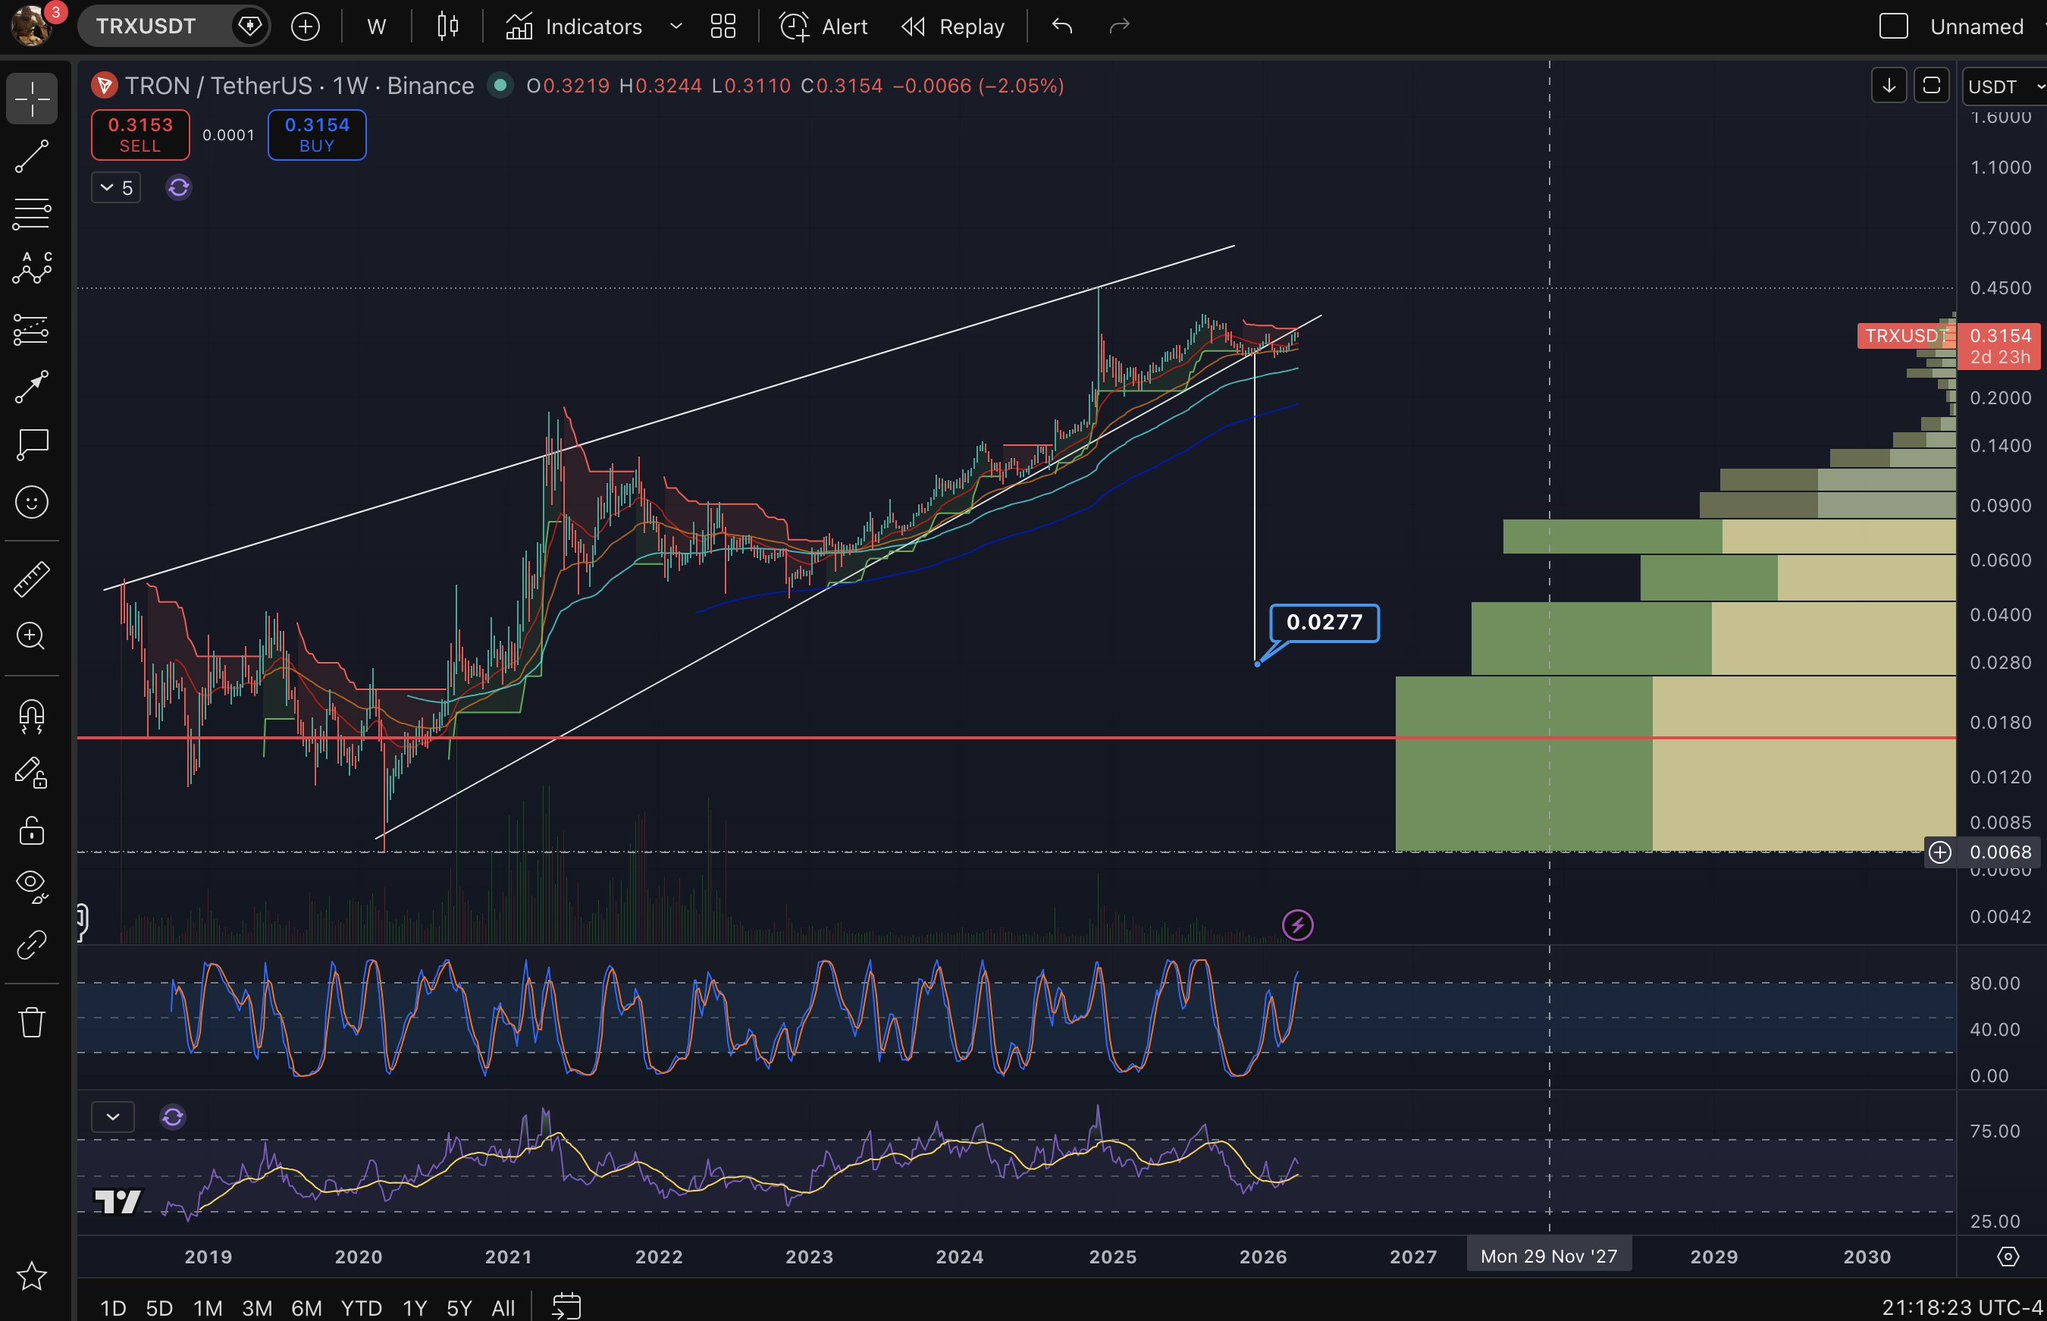Toggle the lock all drawings padlock
2047x1321 pixels.
(x=31, y=830)
